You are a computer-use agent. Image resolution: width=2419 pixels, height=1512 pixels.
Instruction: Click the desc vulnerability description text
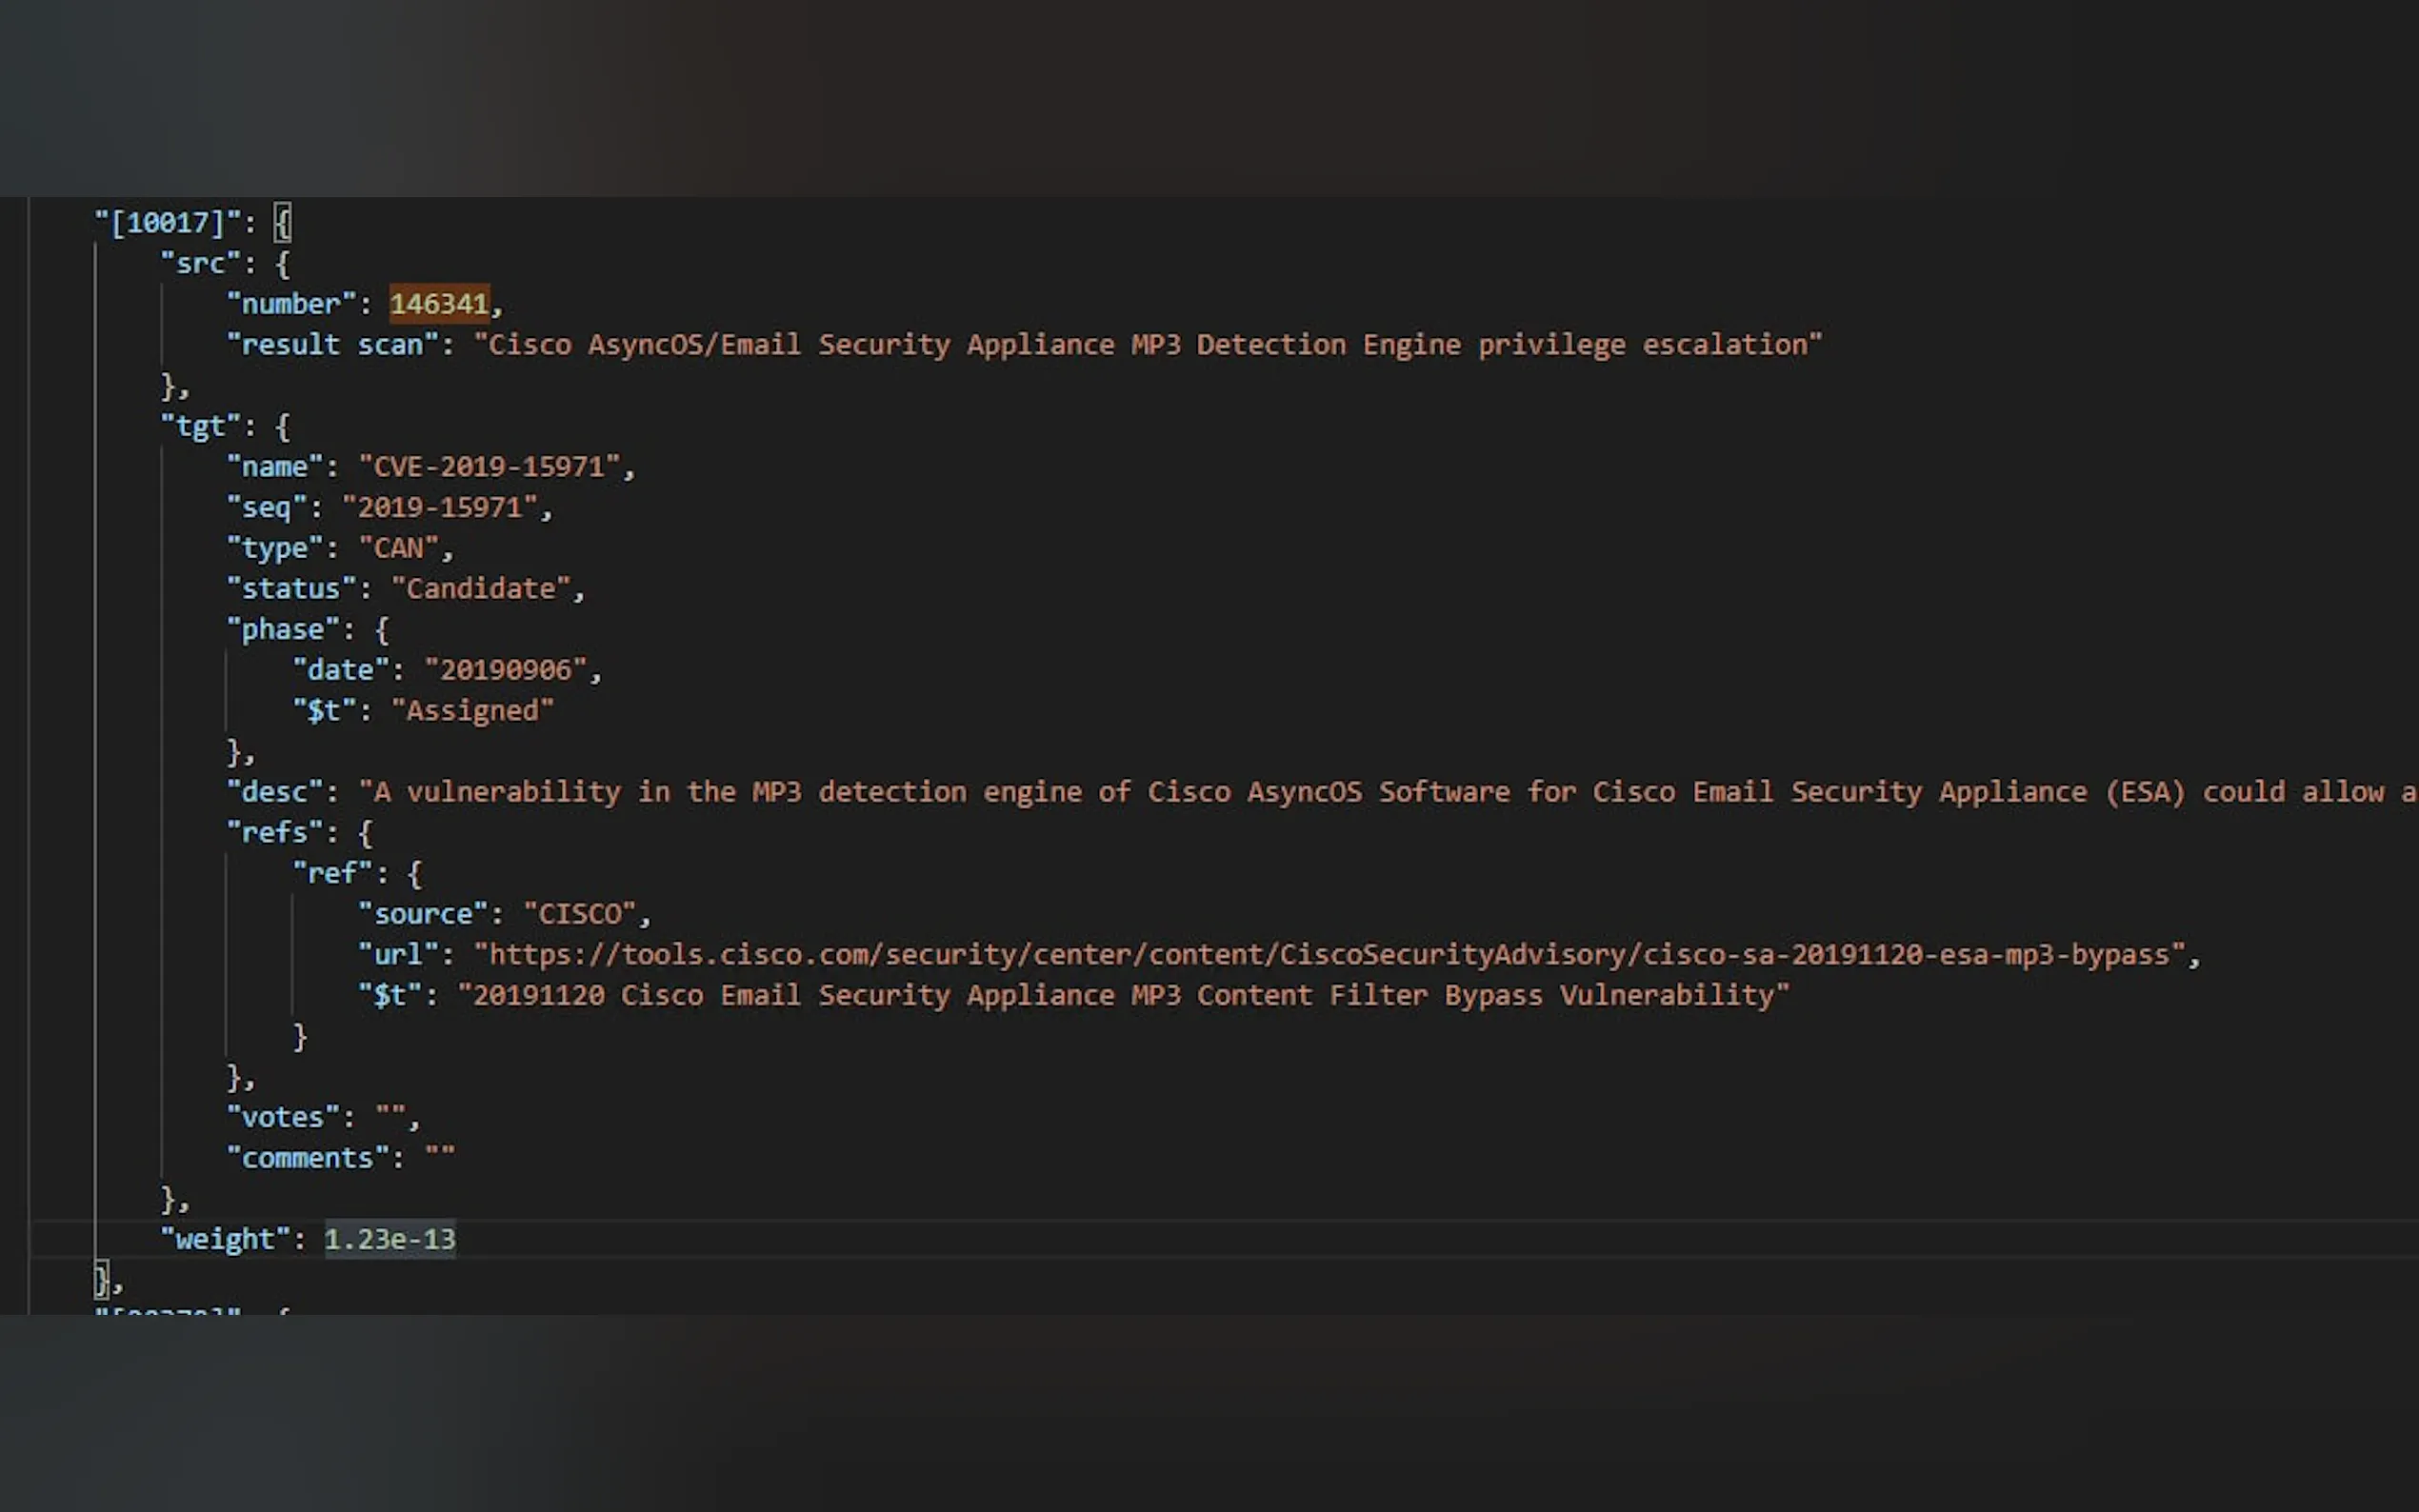1380,792
